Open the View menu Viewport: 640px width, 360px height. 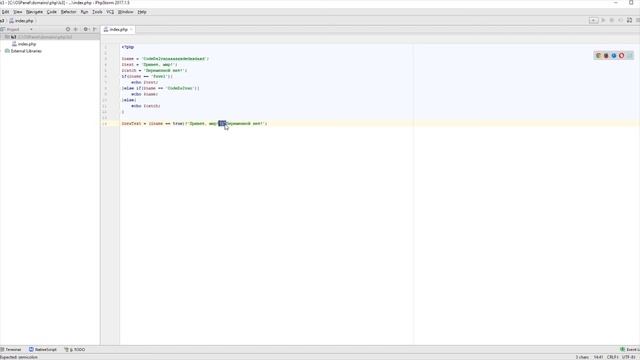(18, 12)
